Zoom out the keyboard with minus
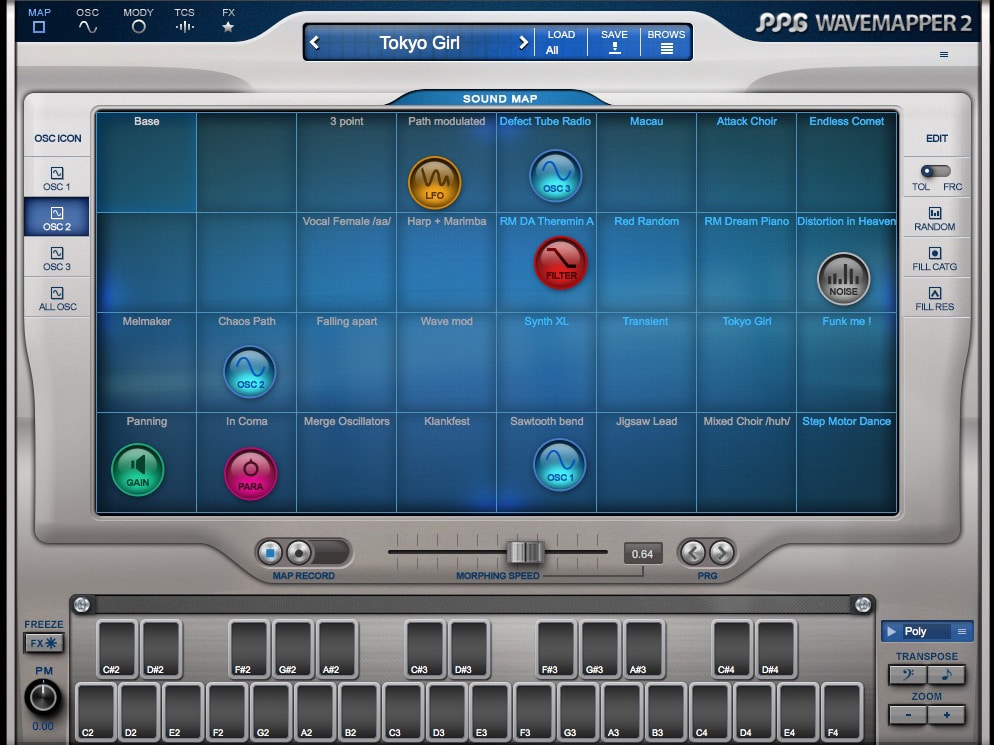 point(908,715)
